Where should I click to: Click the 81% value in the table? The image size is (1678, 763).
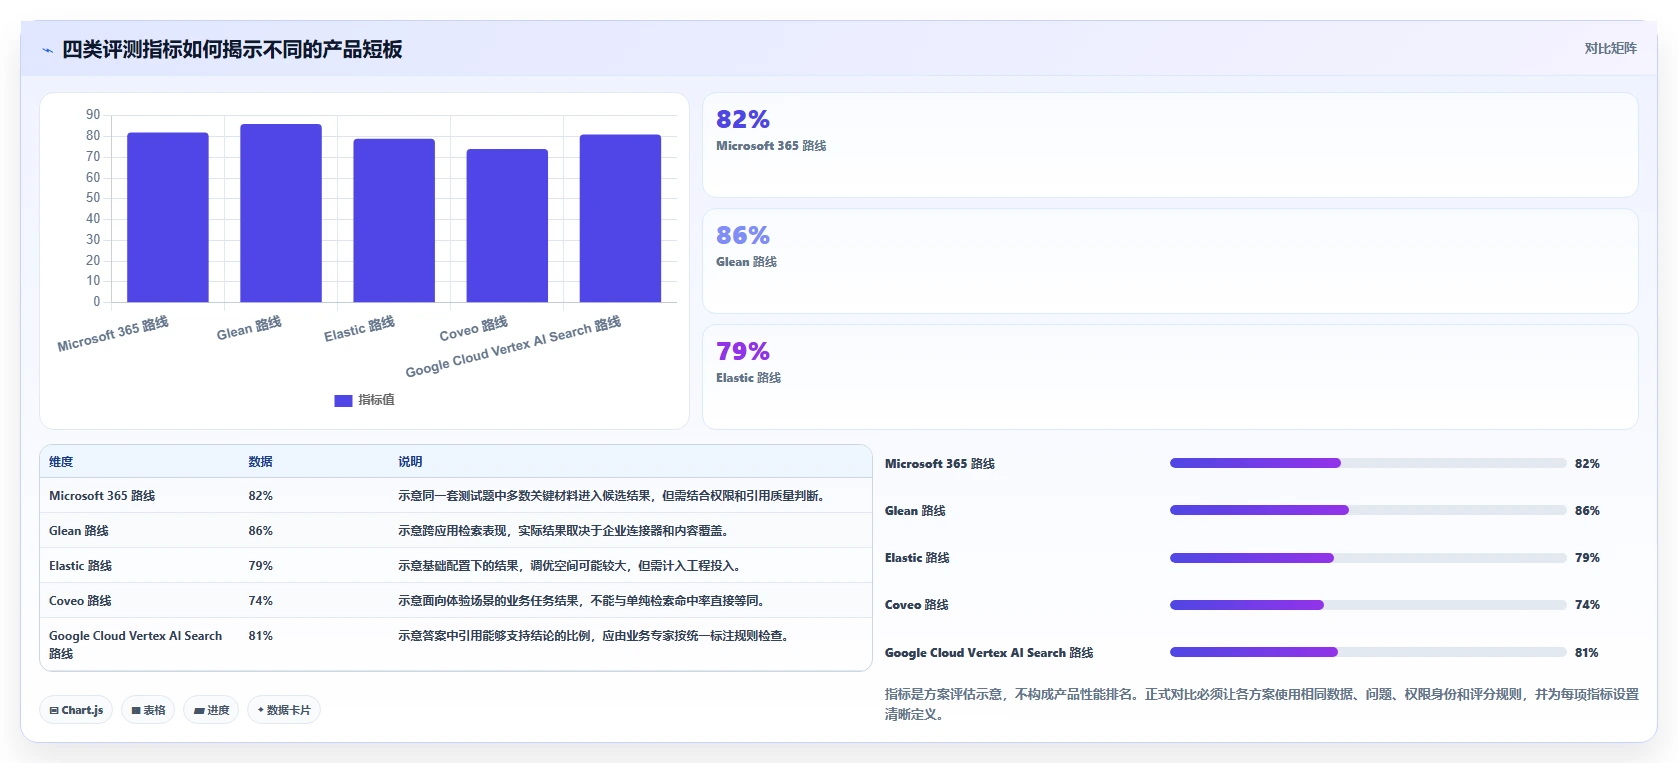(261, 636)
